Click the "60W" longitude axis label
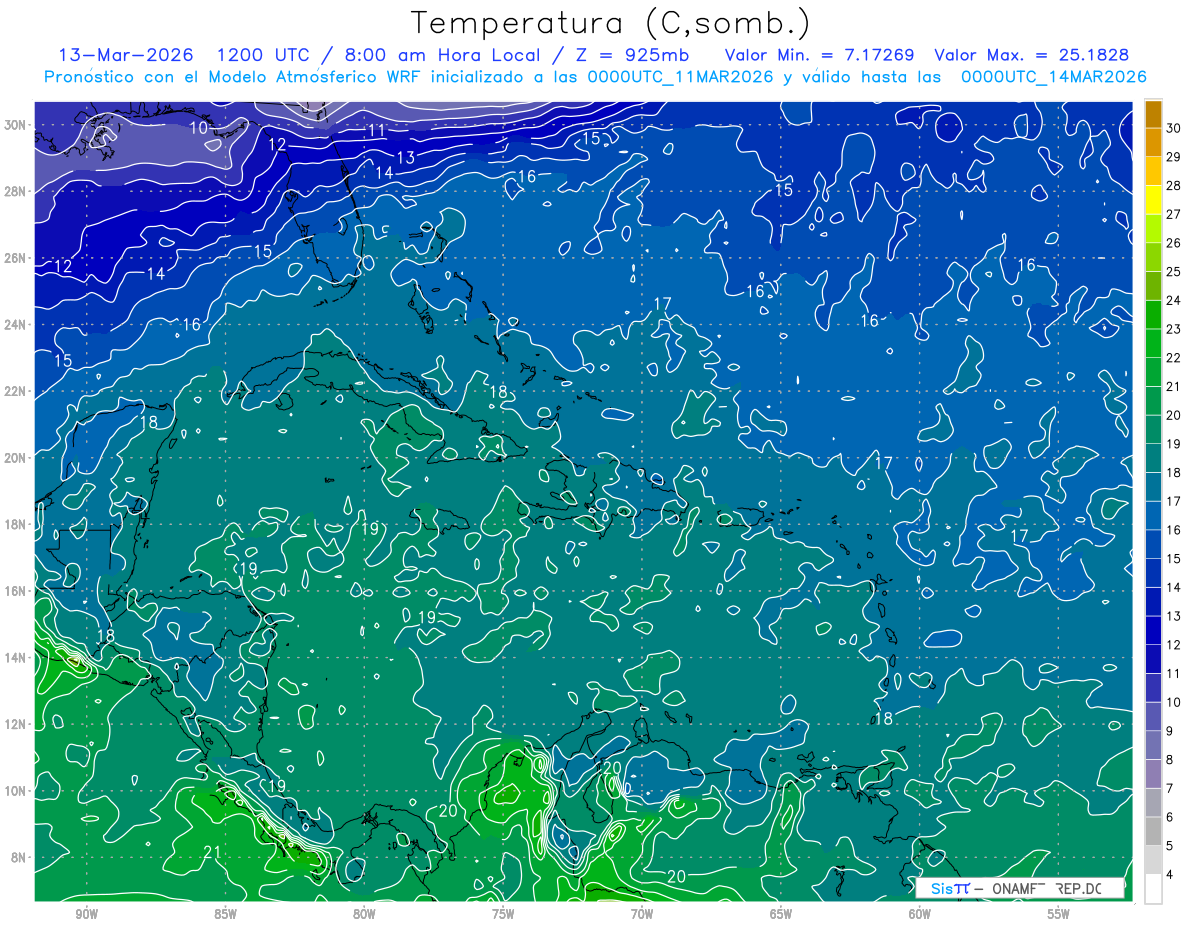The width and height of the screenshot is (1200, 927). click(920, 915)
